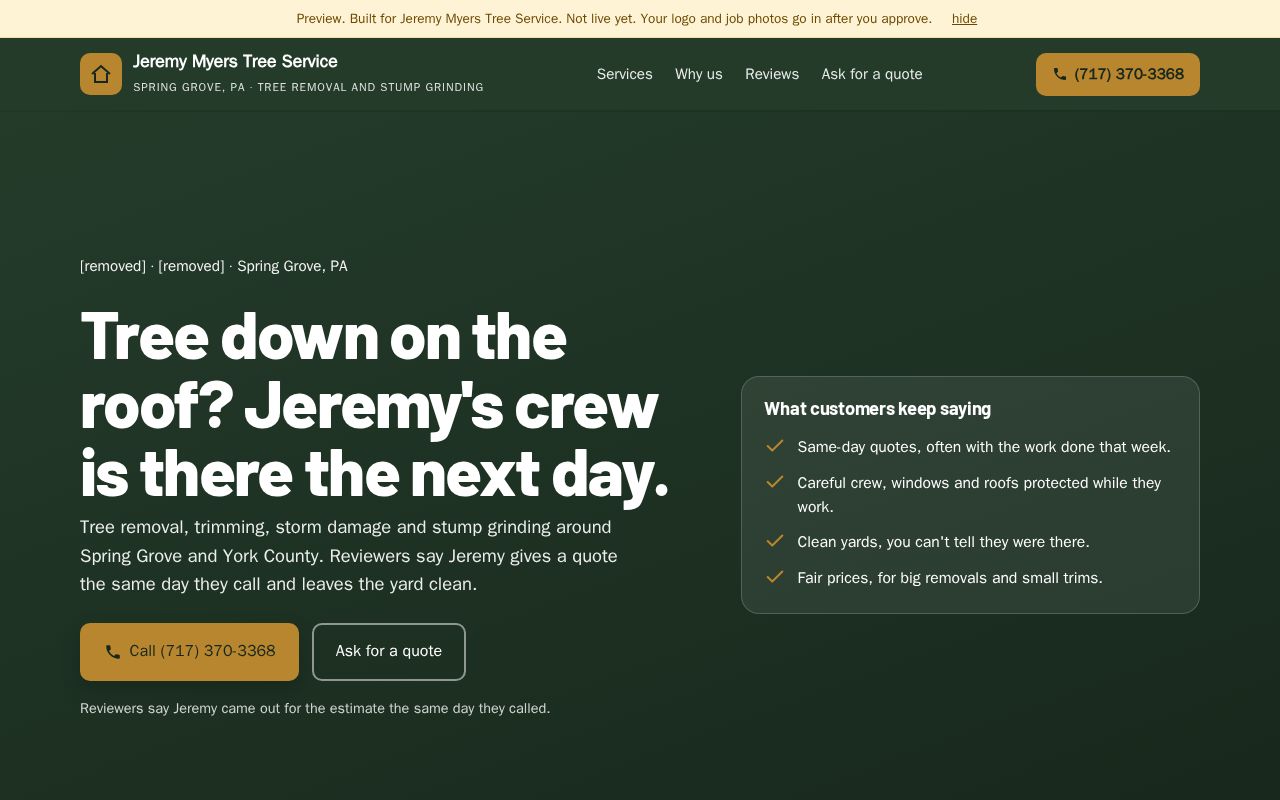
Task: Click the "Preview. Built for Jeremy Myers" banner text
Action: [614, 19]
